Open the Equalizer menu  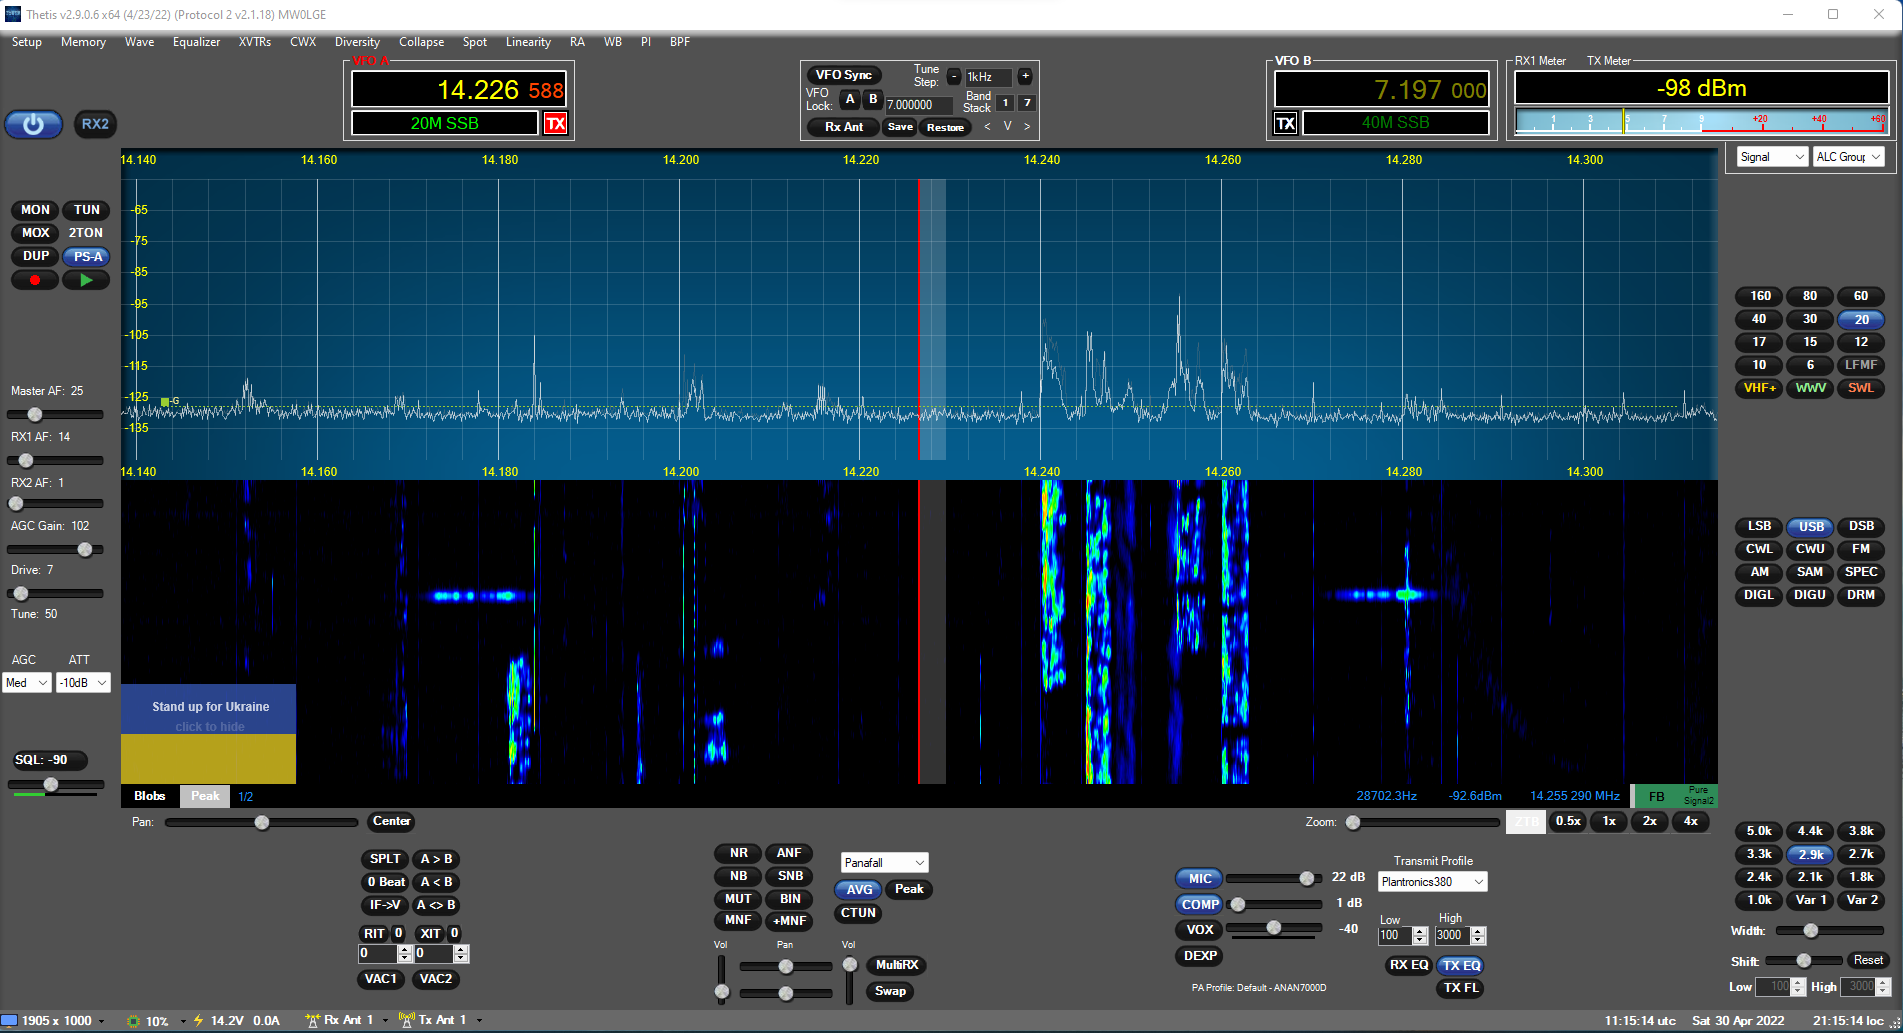tap(196, 42)
